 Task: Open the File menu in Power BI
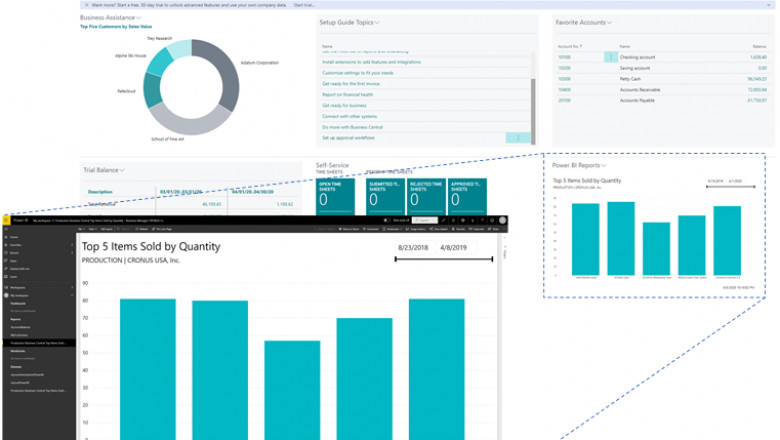[82, 229]
